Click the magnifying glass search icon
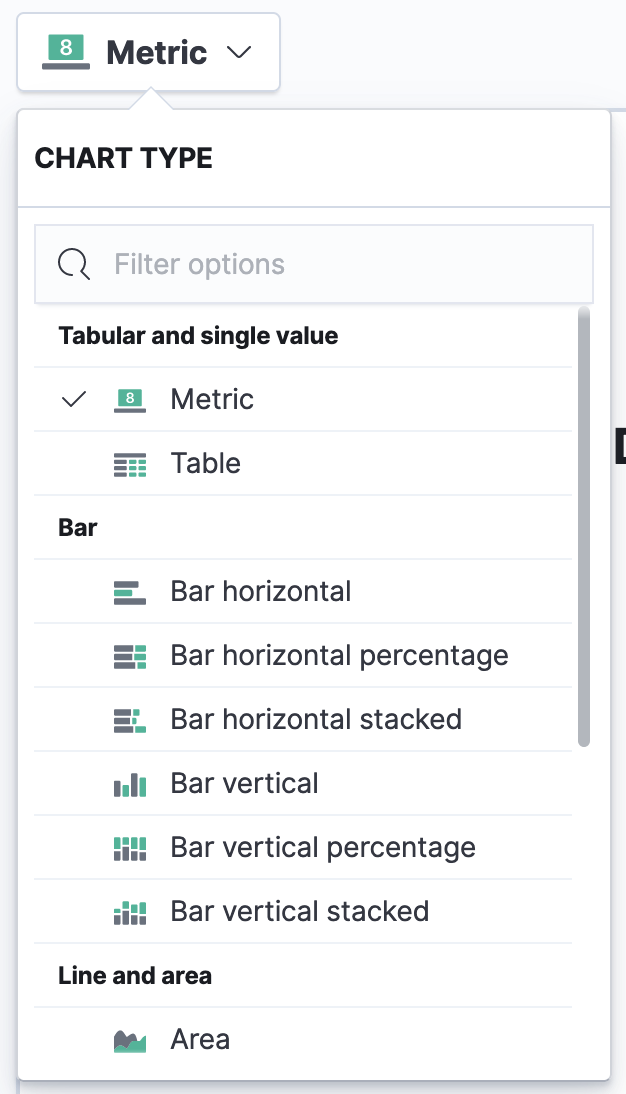 tap(74, 264)
